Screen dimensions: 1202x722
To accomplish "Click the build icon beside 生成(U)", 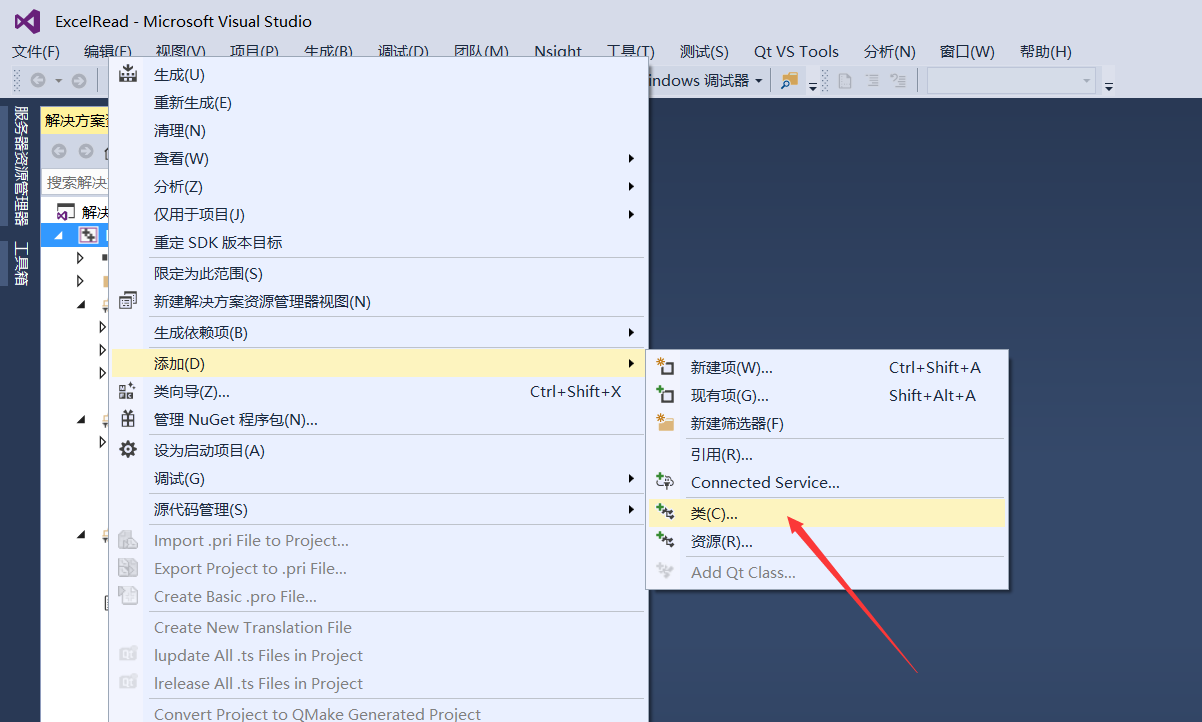I will pyautogui.click(x=128, y=74).
